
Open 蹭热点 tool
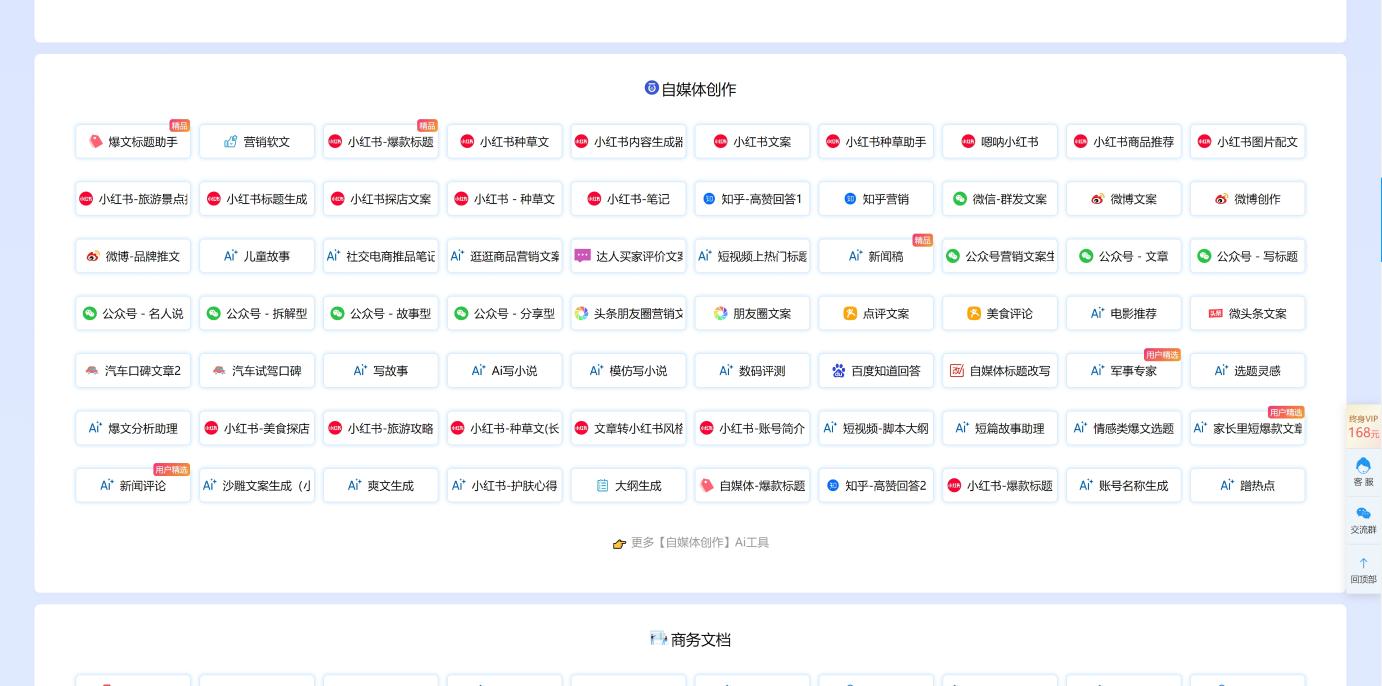click(x=1249, y=485)
